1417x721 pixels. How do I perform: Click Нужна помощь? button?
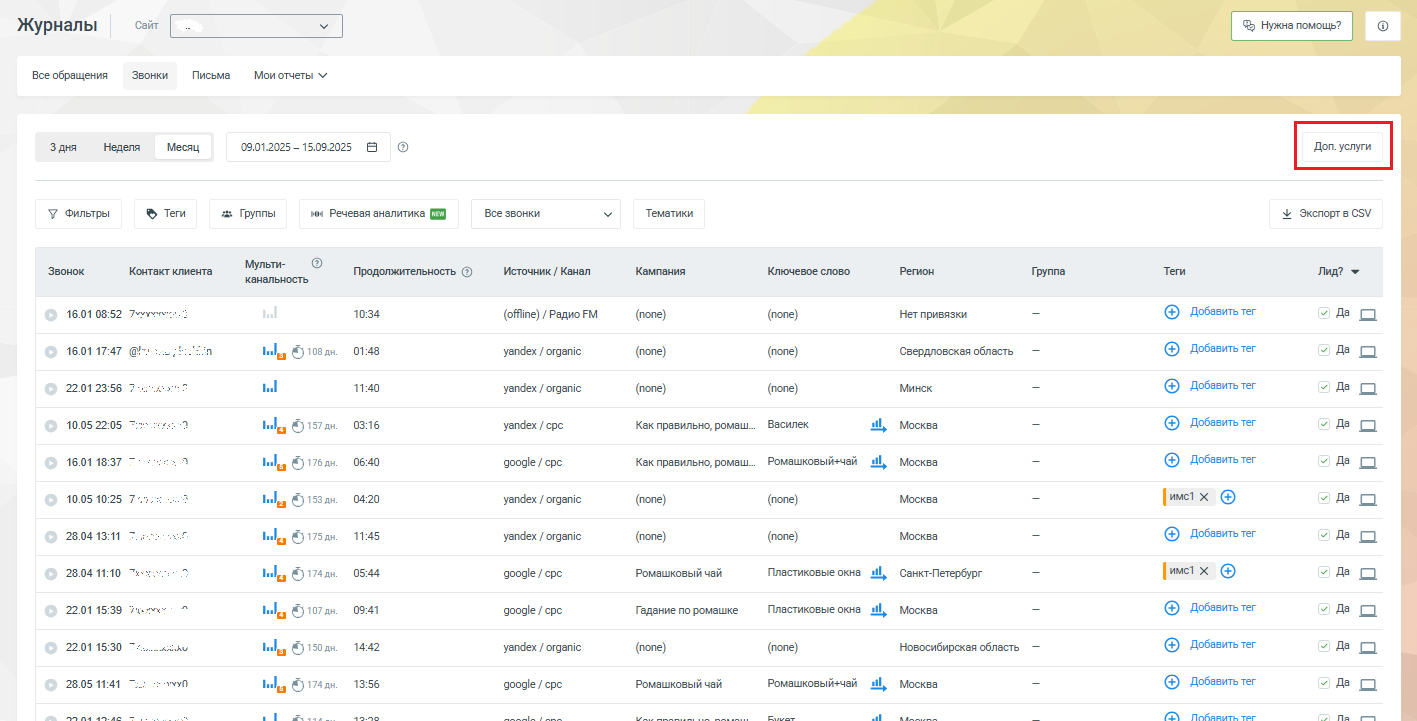(x=1293, y=26)
